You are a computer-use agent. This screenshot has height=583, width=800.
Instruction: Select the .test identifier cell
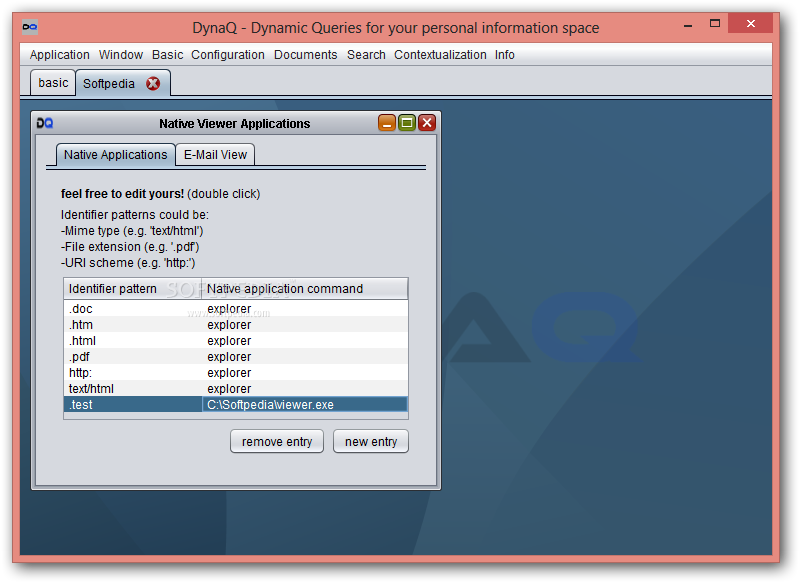click(133, 404)
